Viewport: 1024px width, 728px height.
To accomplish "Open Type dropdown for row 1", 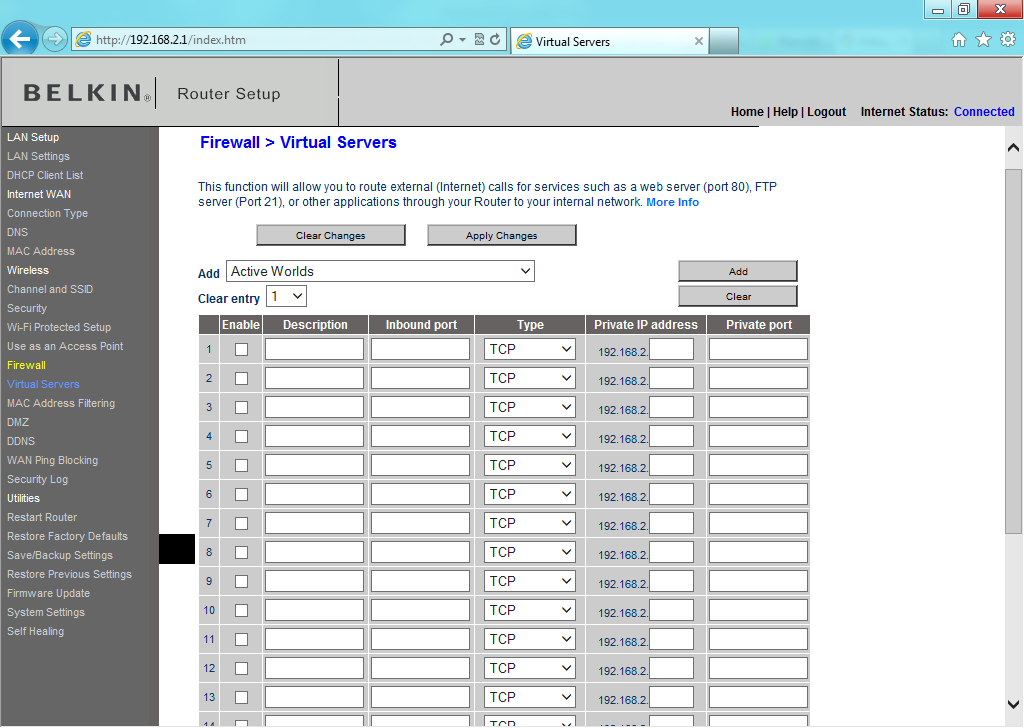I will pyautogui.click(x=530, y=349).
